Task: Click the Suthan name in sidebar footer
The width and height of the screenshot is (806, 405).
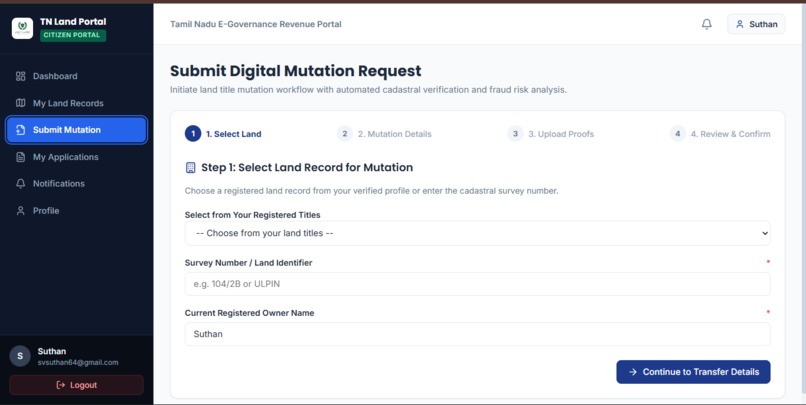Action: click(x=51, y=352)
